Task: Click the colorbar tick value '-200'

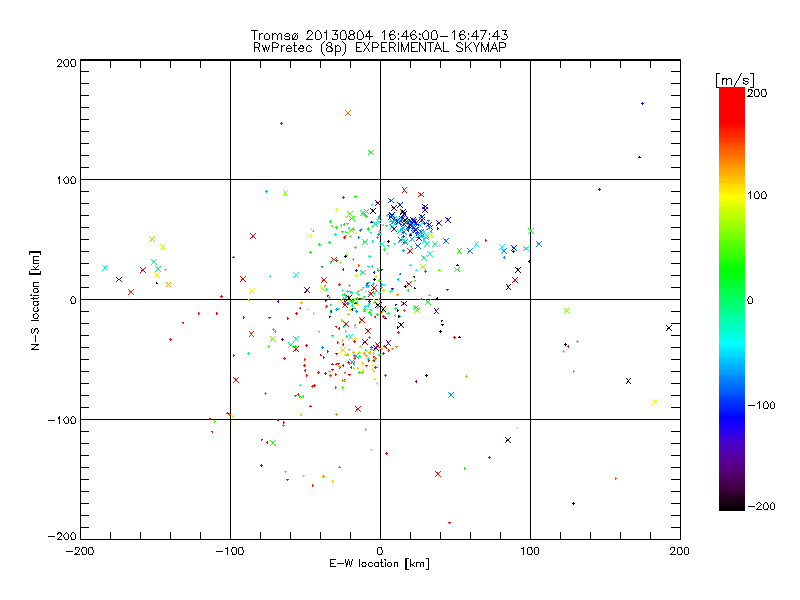Action: (x=761, y=506)
